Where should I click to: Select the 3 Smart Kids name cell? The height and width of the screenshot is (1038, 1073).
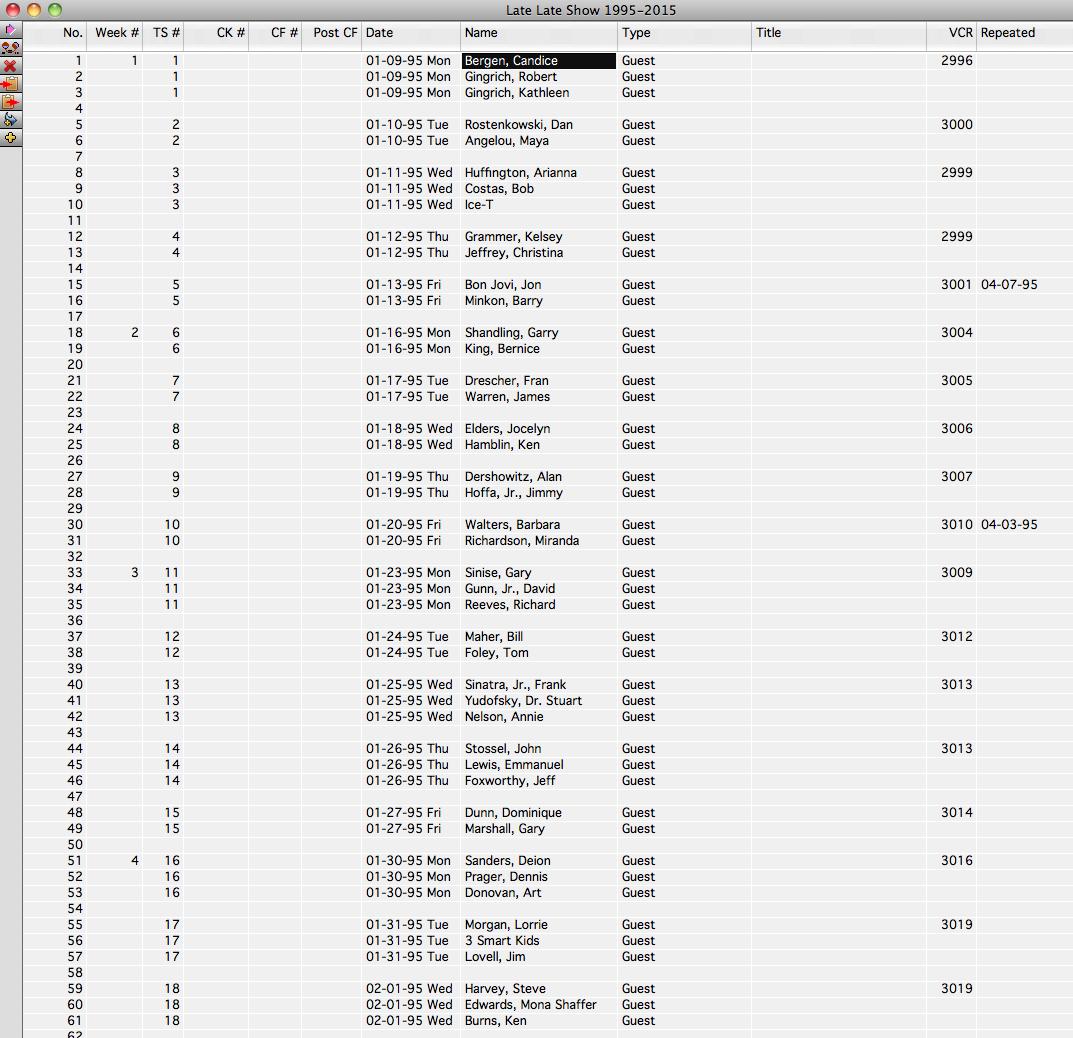click(x=539, y=941)
